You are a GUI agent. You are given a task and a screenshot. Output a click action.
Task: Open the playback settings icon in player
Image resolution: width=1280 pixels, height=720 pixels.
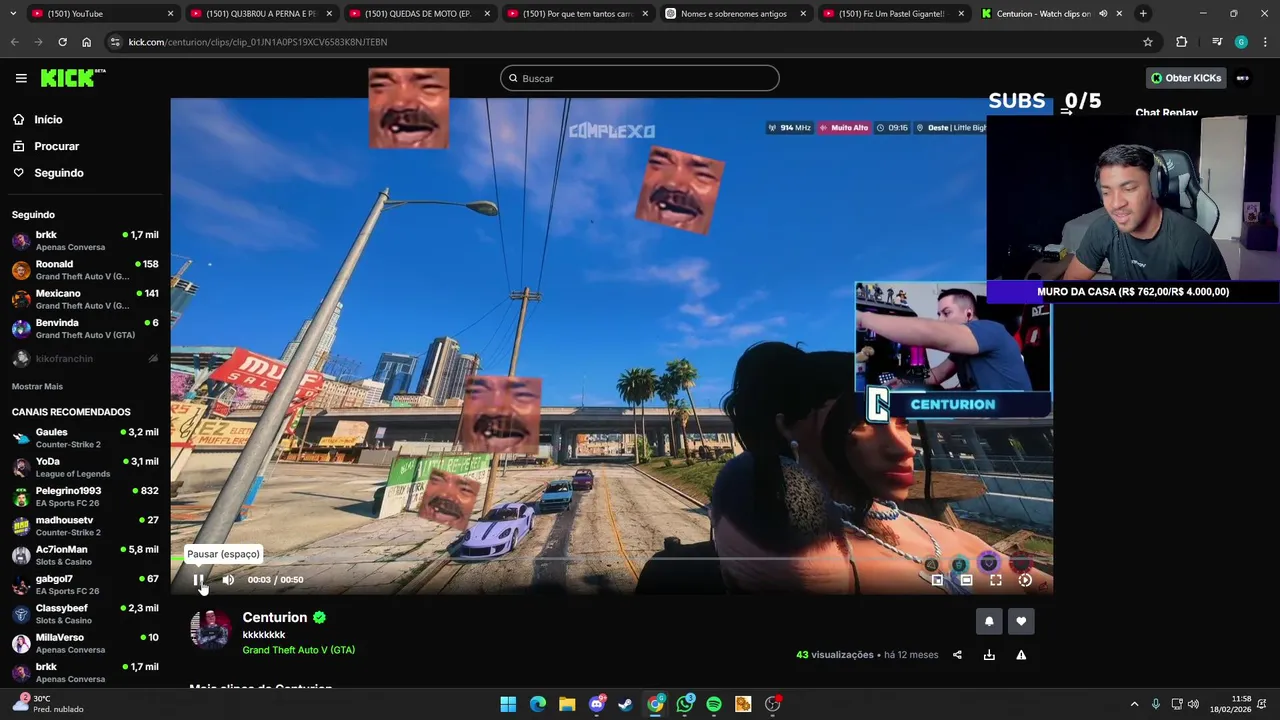(x=1025, y=579)
